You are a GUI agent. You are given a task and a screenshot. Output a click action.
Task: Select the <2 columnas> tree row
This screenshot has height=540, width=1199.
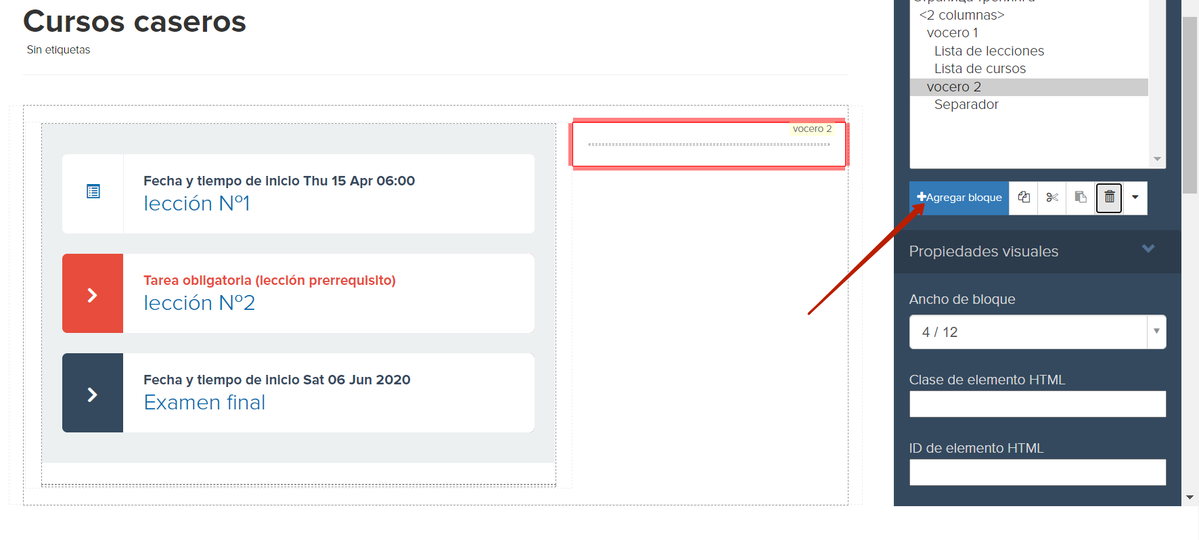pyautogui.click(x=961, y=15)
